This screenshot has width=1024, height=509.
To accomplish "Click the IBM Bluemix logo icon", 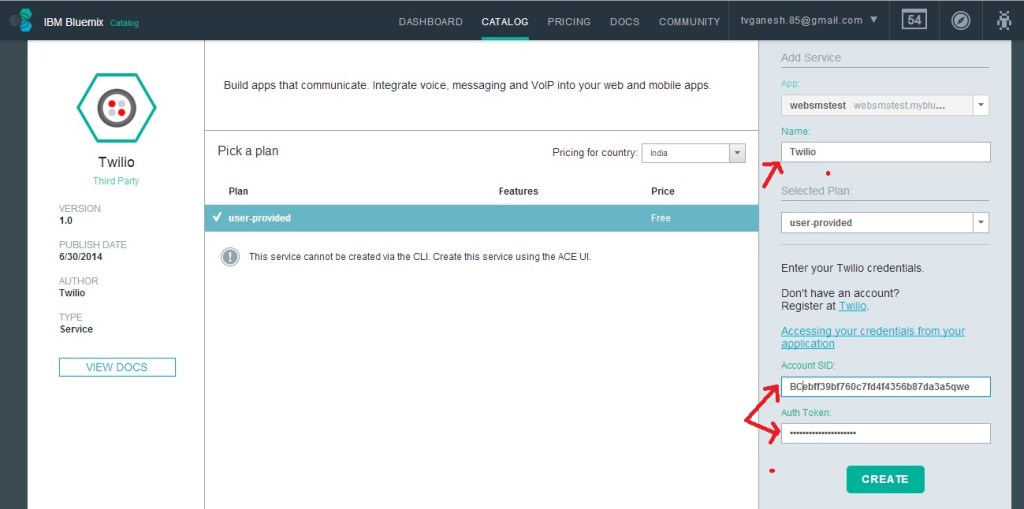I will click(x=20, y=20).
